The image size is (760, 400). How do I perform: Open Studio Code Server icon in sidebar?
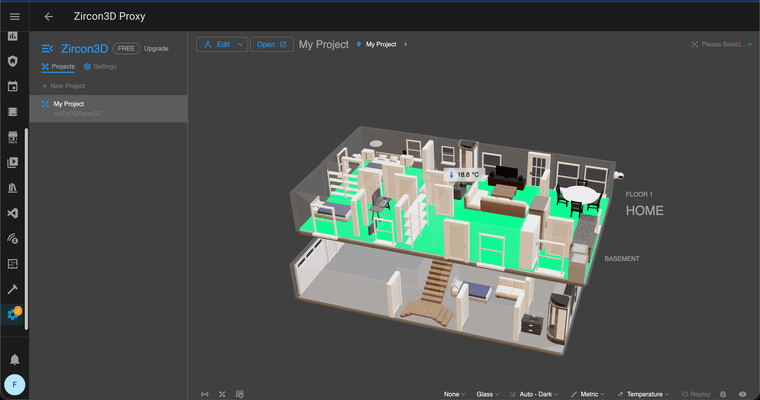pyautogui.click(x=13, y=213)
